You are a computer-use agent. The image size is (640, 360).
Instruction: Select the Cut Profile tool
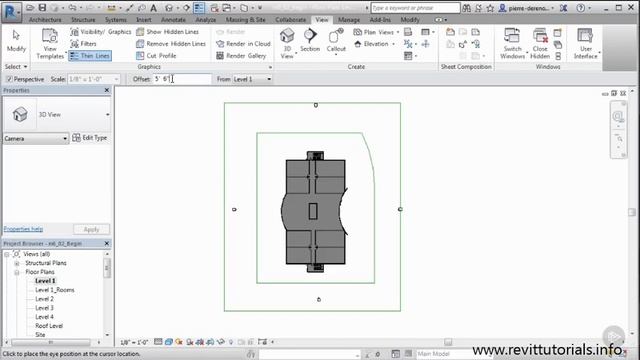[x=156, y=56]
